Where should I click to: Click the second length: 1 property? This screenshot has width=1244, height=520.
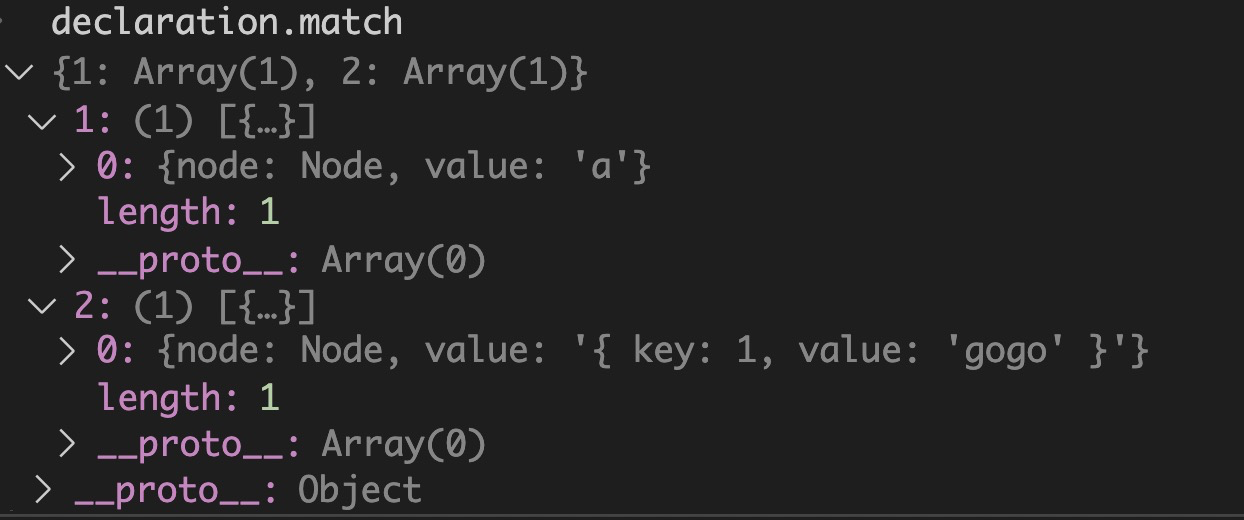(x=189, y=398)
